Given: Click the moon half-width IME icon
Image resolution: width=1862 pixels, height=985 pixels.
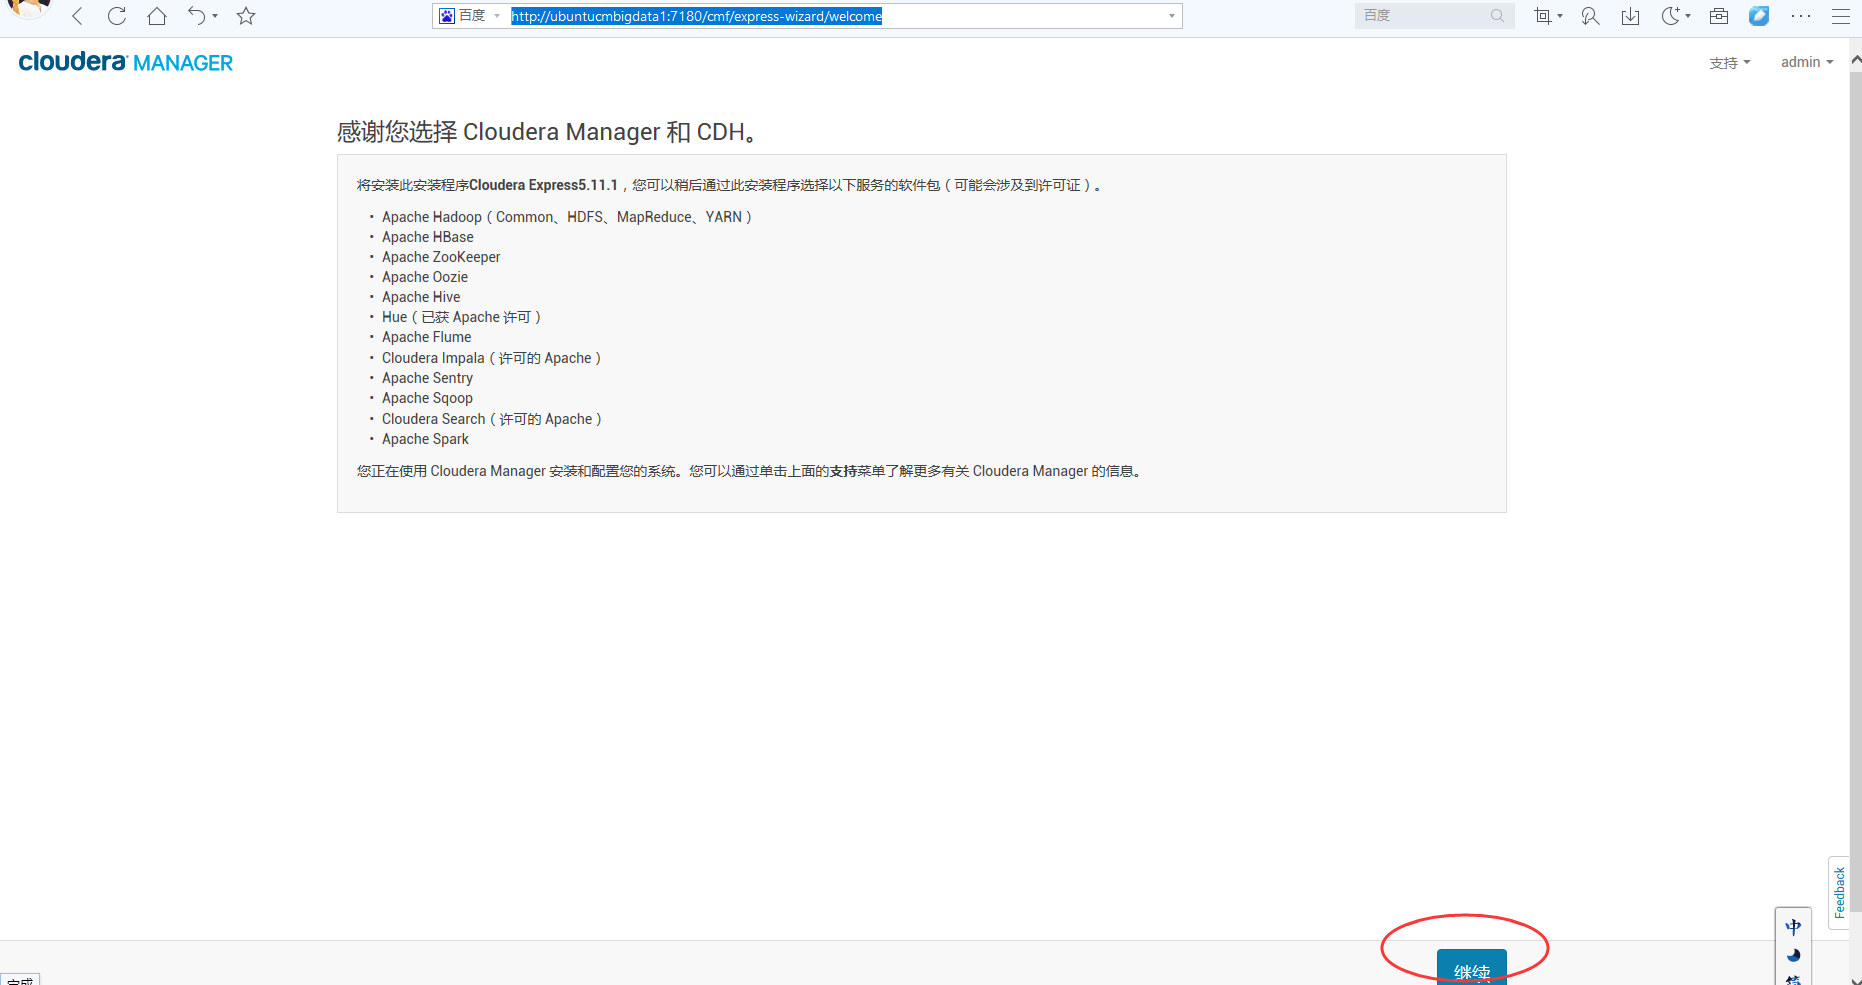Looking at the screenshot, I should tap(1793, 956).
